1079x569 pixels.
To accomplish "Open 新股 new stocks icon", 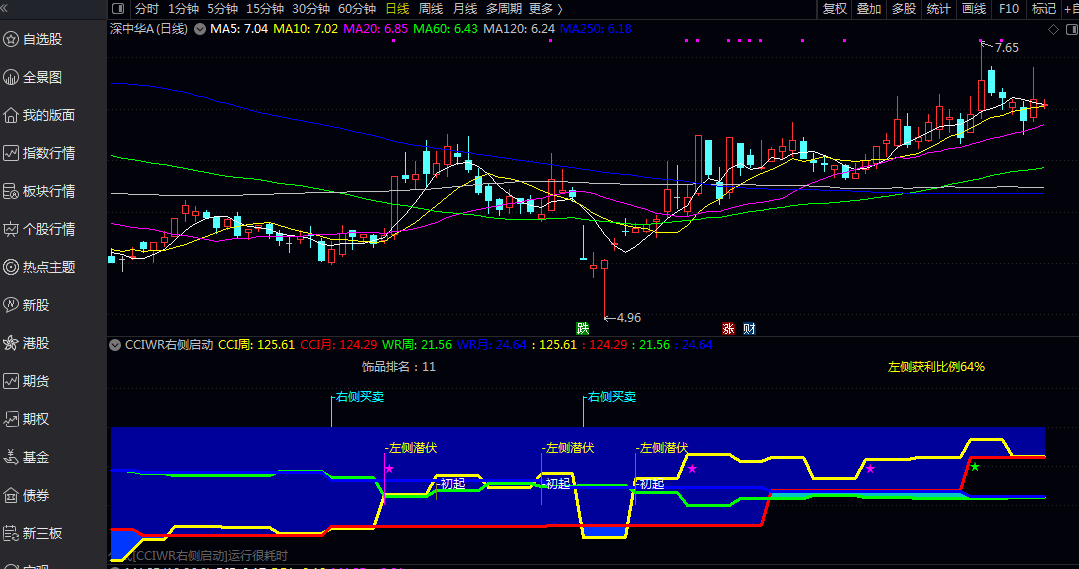I will coord(11,305).
